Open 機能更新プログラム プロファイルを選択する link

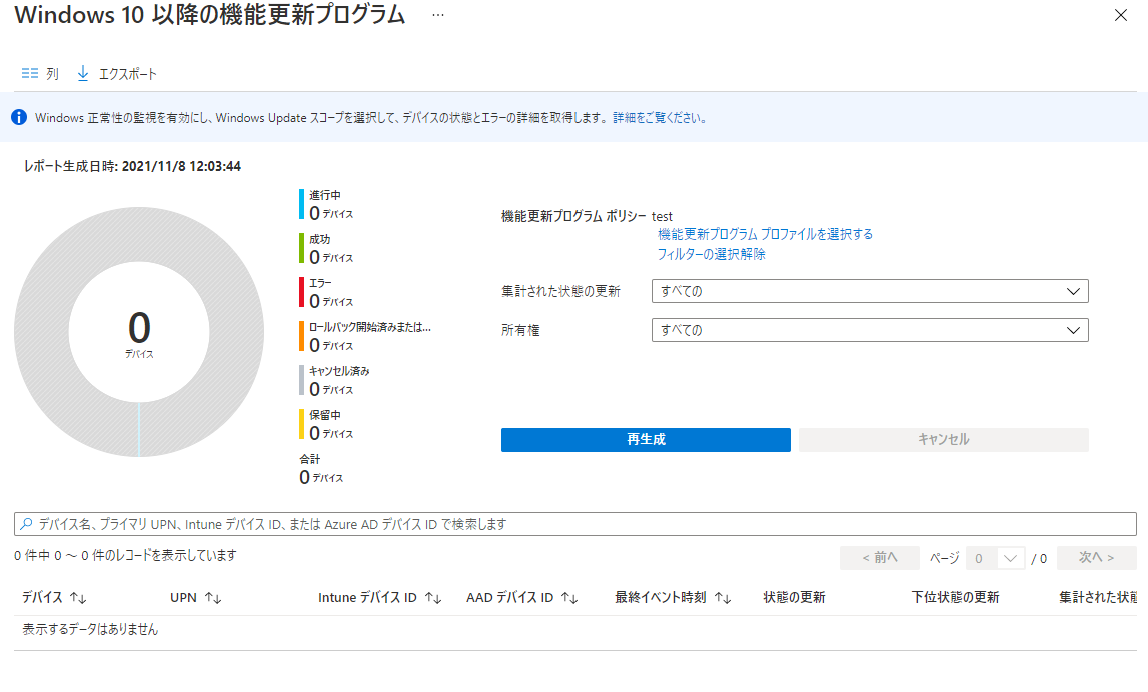click(765, 234)
